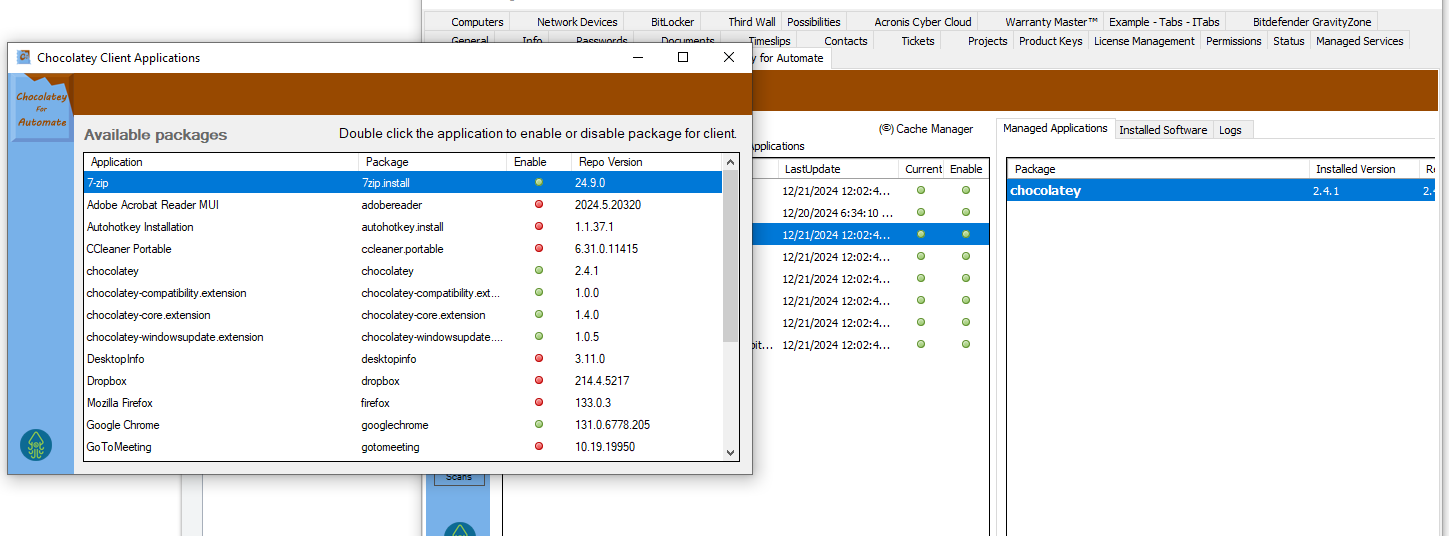The width and height of the screenshot is (1449, 536).
Task: Click the teal squid logo icon
Action: point(36,445)
